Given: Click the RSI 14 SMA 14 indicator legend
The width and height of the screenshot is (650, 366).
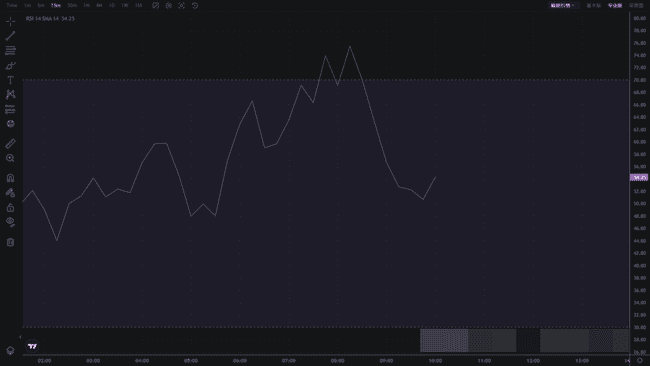Looking at the screenshot, I should pos(50,19).
